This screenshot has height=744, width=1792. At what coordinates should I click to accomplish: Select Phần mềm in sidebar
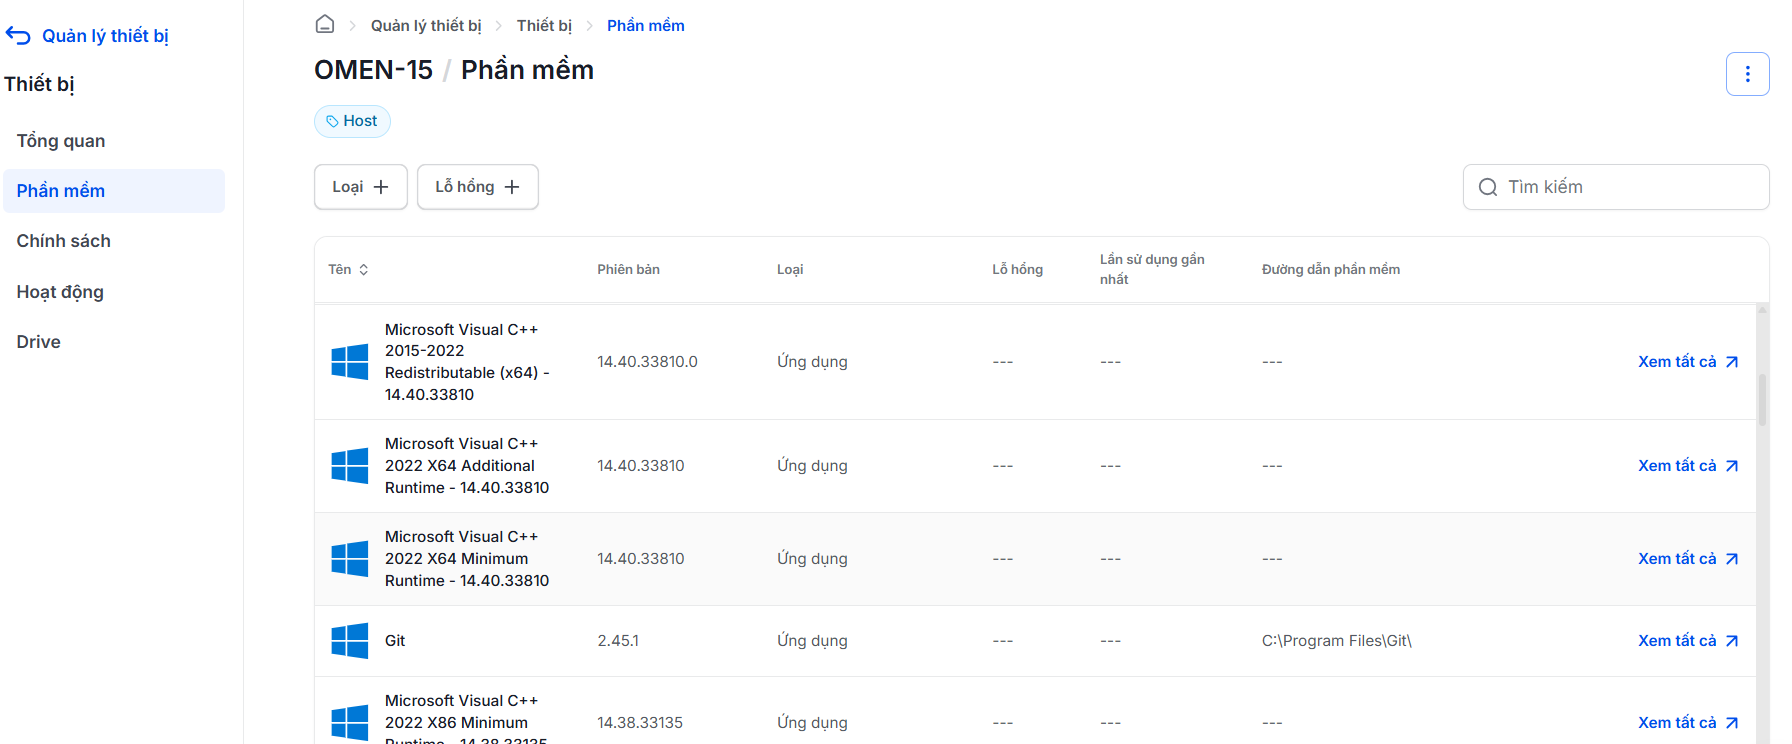[114, 191]
